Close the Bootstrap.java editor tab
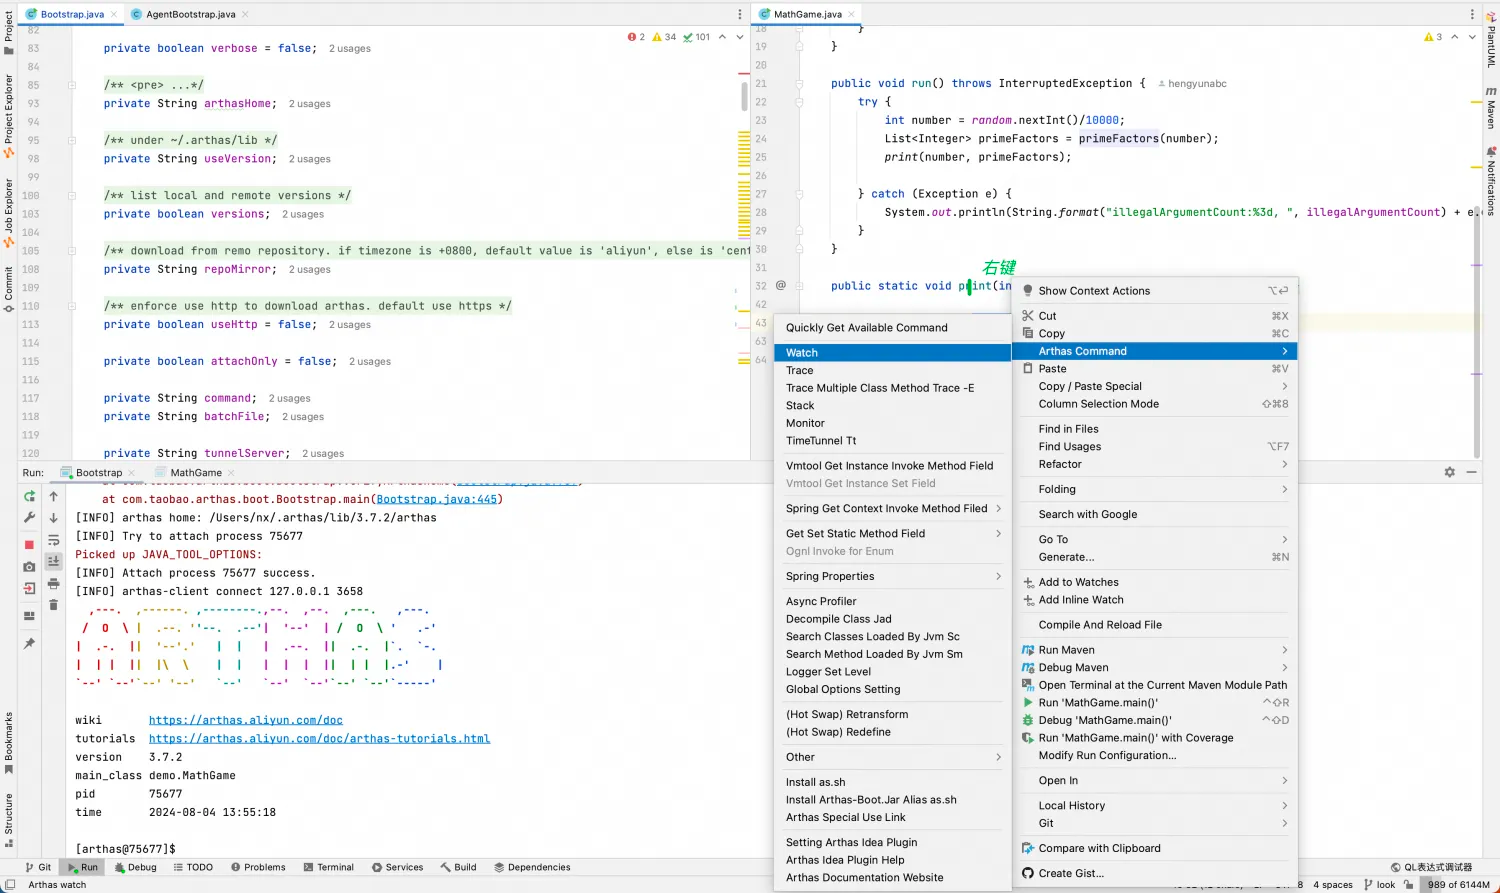The height and width of the screenshot is (893, 1500). (113, 14)
